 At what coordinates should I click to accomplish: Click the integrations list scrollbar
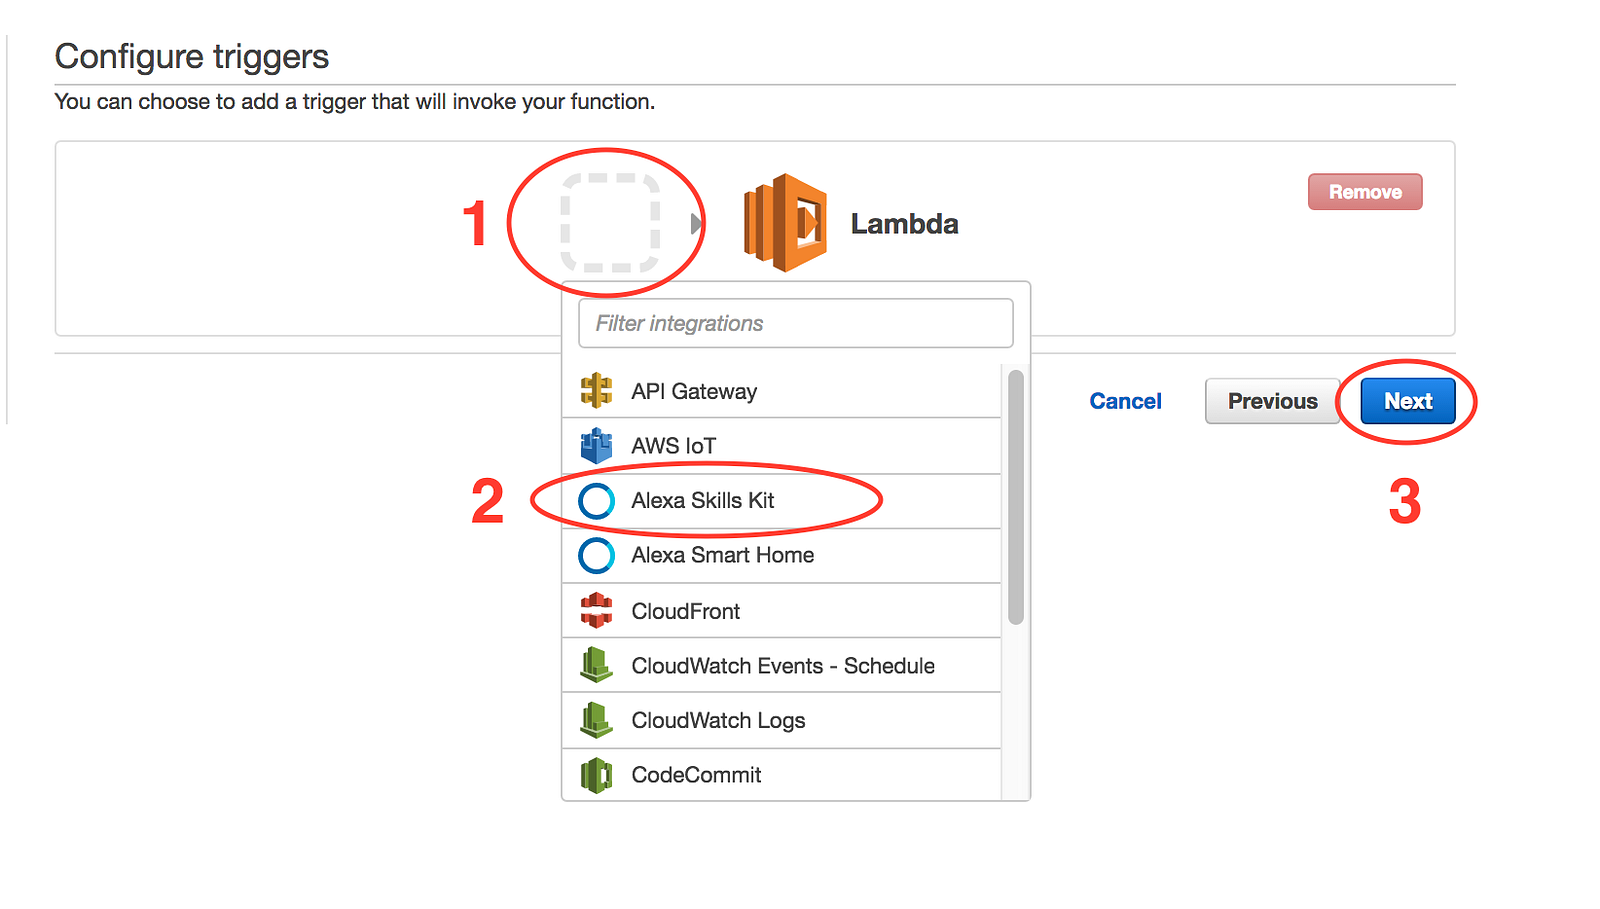click(1016, 497)
